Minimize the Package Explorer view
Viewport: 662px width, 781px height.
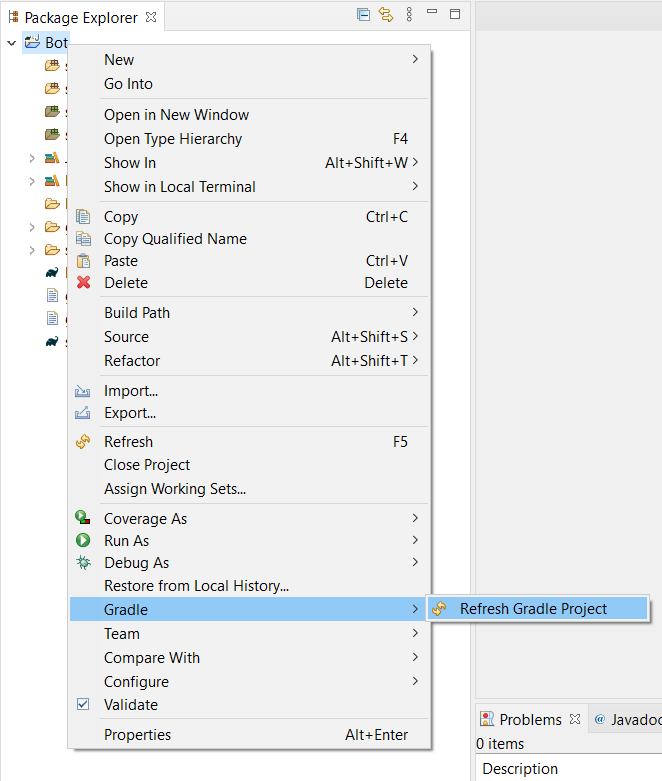click(x=432, y=11)
